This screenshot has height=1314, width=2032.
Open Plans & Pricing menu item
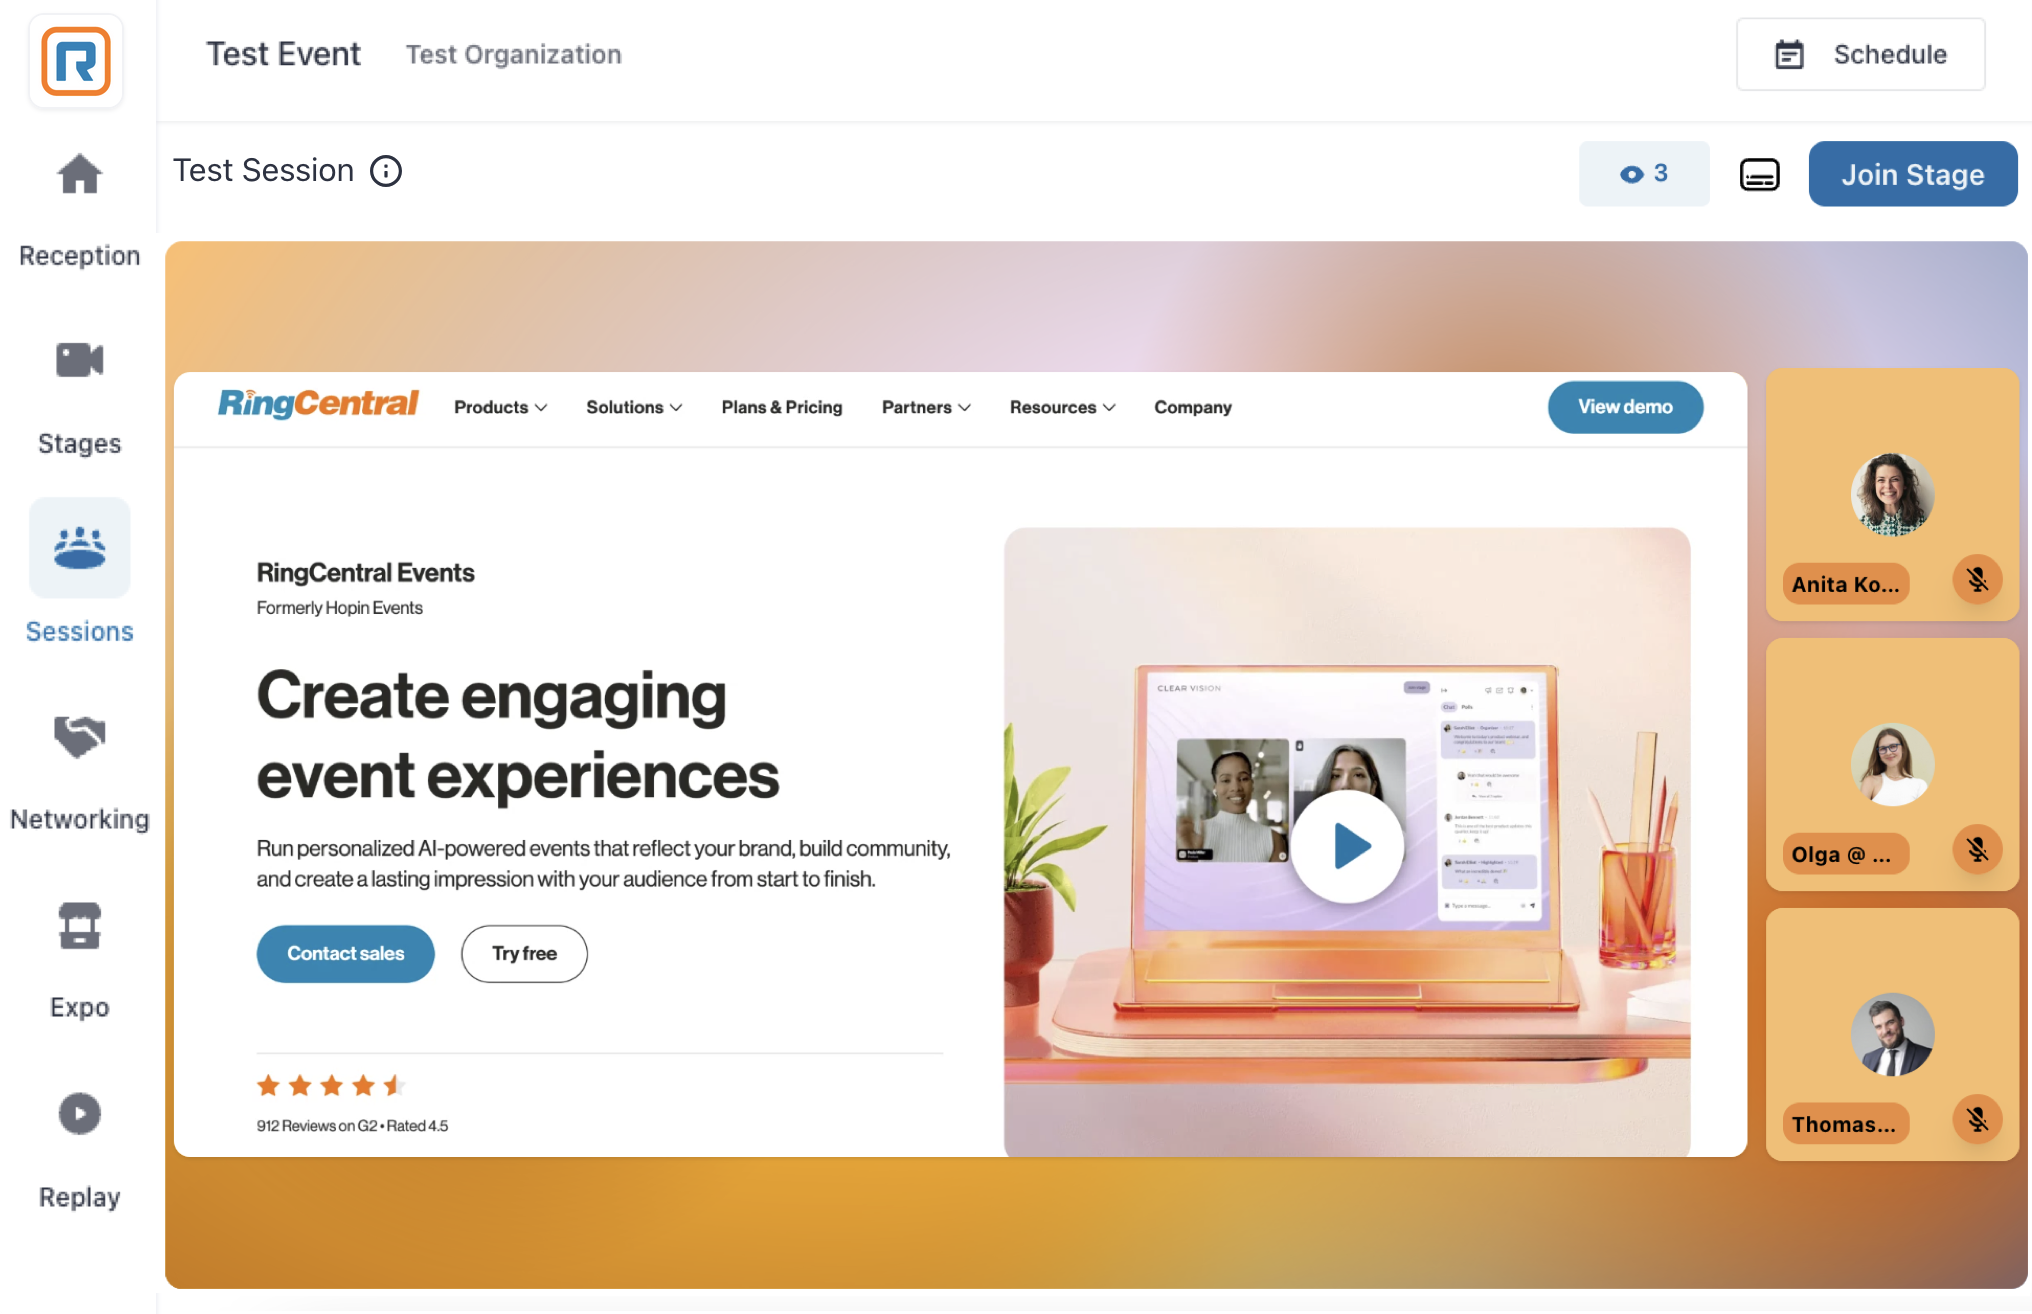[782, 407]
